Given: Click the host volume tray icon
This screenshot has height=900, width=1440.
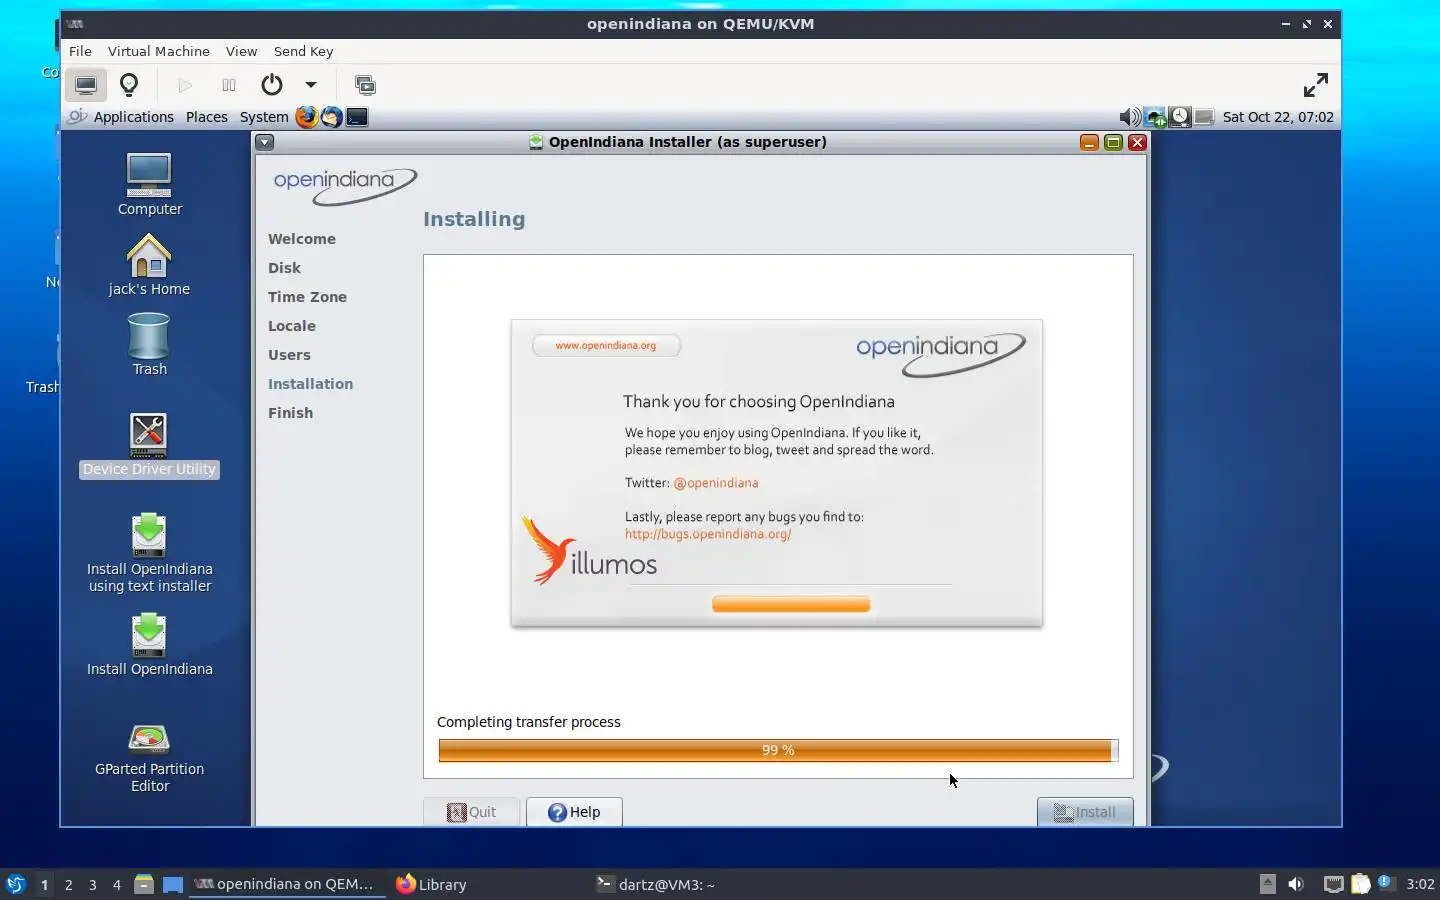Looking at the screenshot, I should pos(1296,884).
